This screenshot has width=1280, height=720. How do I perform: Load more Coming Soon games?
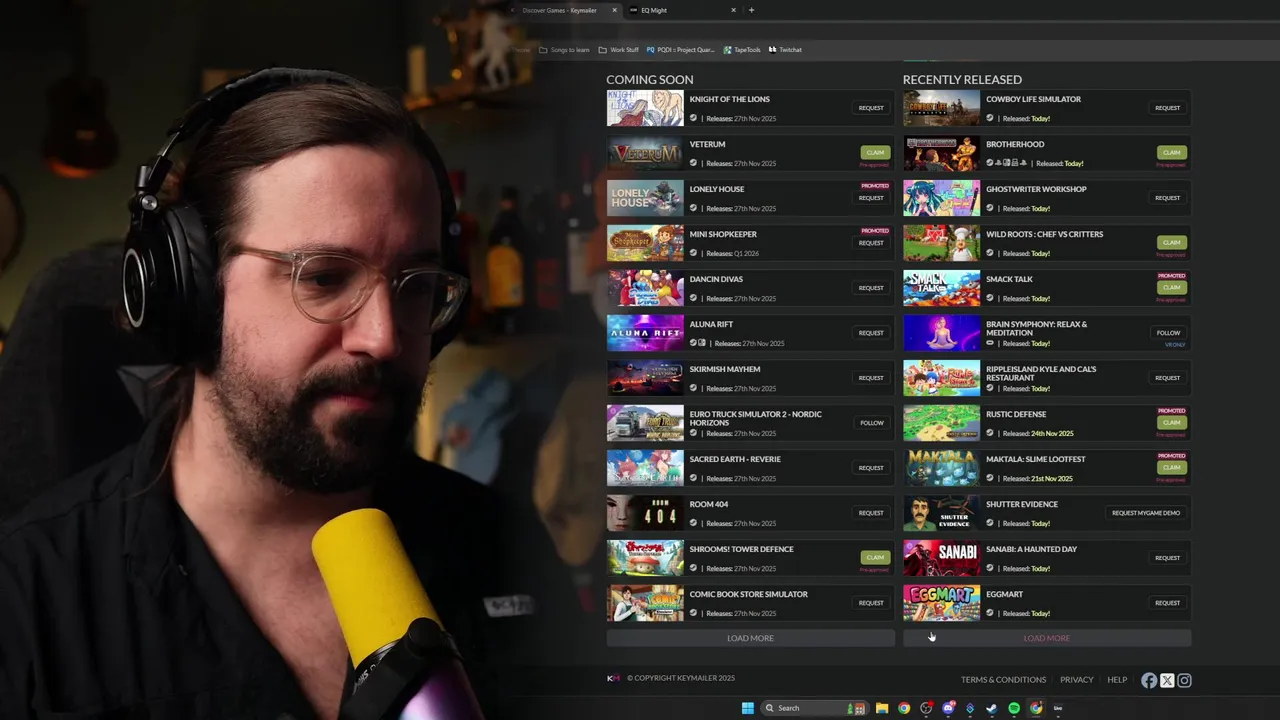click(x=750, y=638)
